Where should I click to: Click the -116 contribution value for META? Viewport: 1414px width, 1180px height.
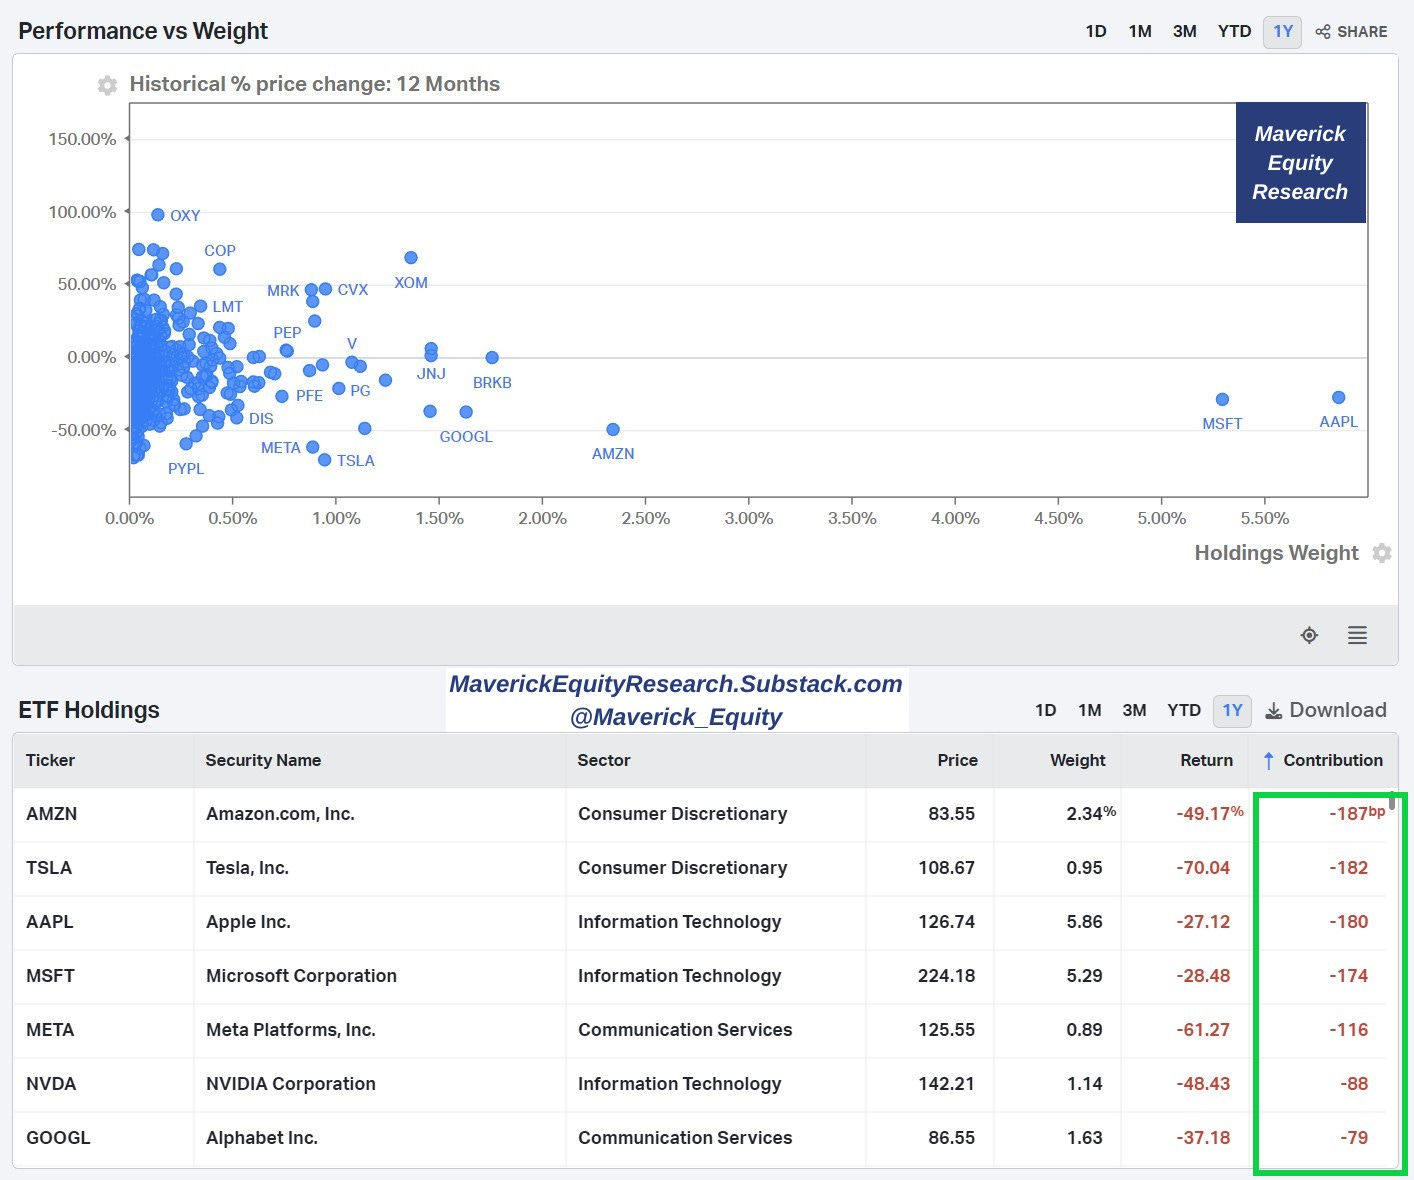pyautogui.click(x=1348, y=1030)
